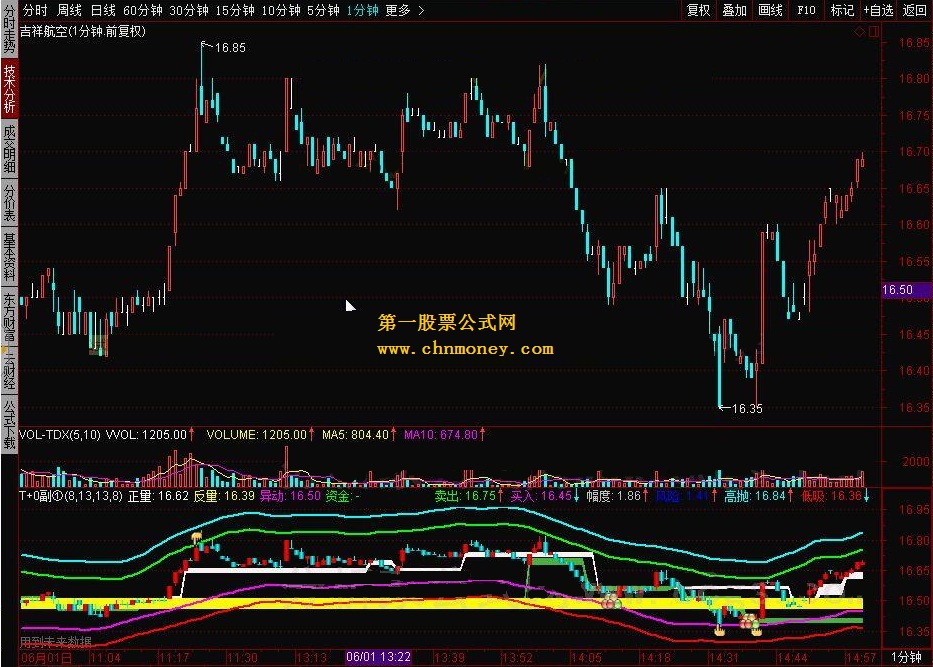
Task: Open the 画线 drawing tools
Action: [771, 10]
